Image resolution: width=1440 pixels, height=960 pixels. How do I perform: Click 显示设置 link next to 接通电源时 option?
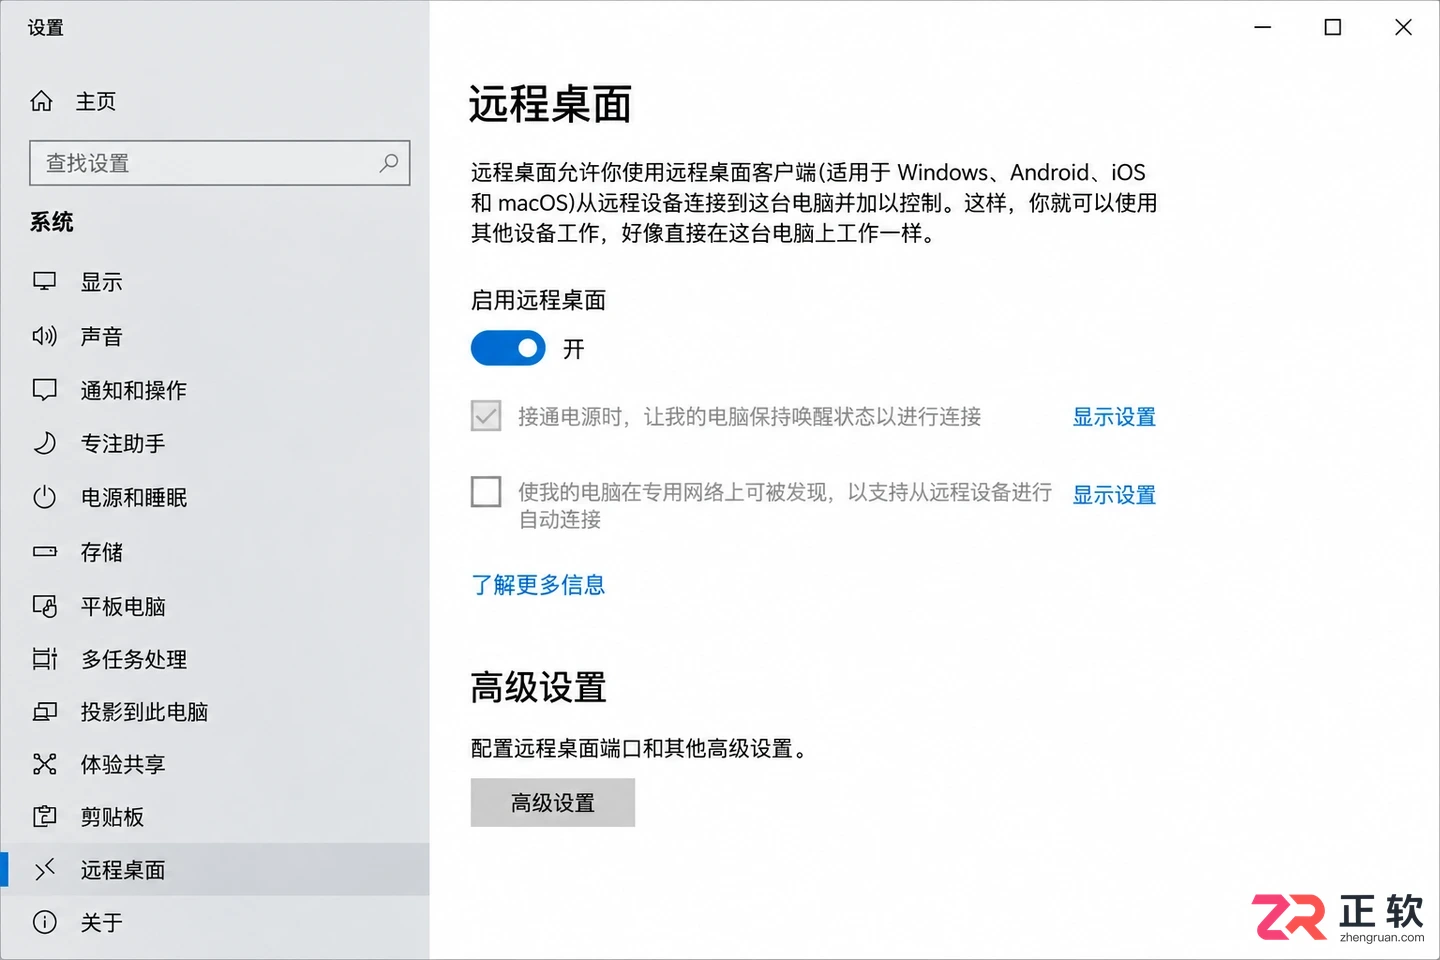pyautogui.click(x=1114, y=417)
